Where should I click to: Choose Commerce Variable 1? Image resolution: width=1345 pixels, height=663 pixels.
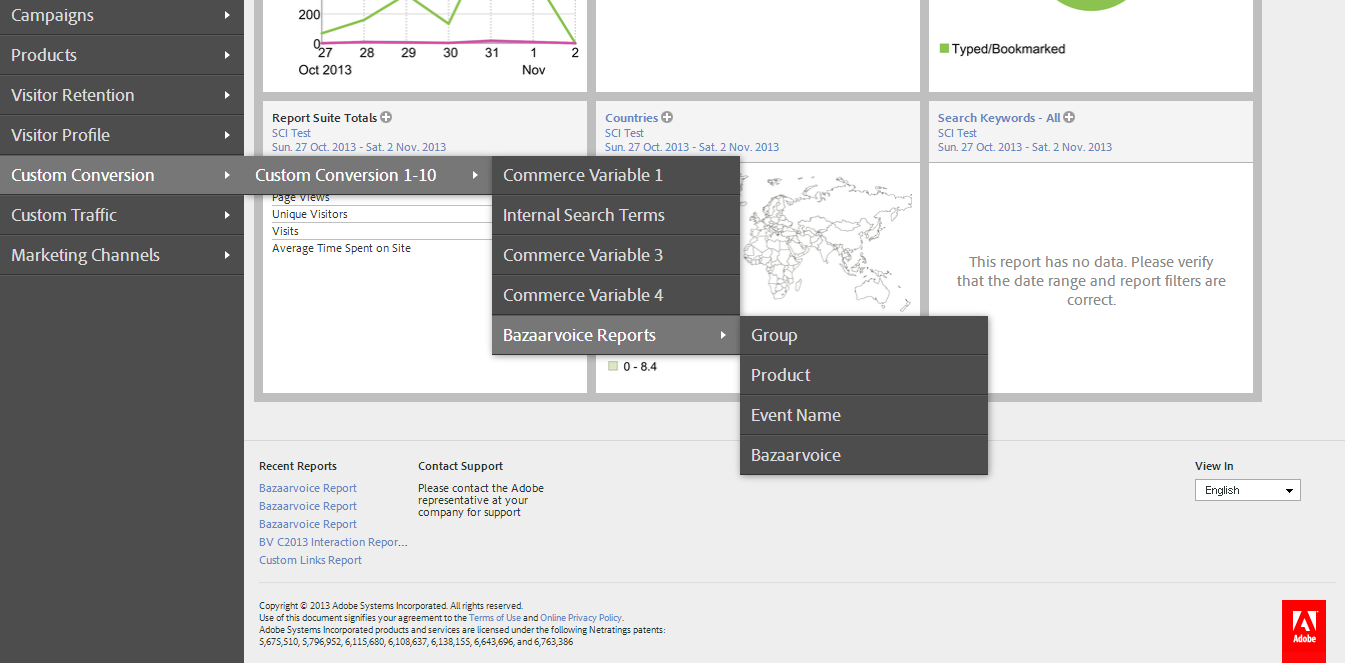pos(616,175)
